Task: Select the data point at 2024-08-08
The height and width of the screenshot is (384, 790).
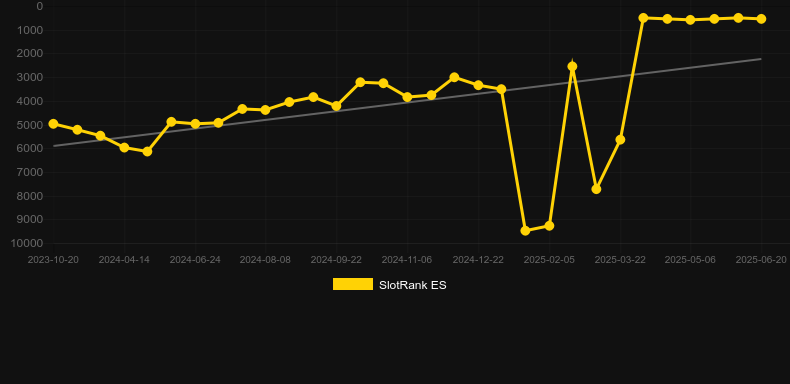Action: (x=266, y=110)
